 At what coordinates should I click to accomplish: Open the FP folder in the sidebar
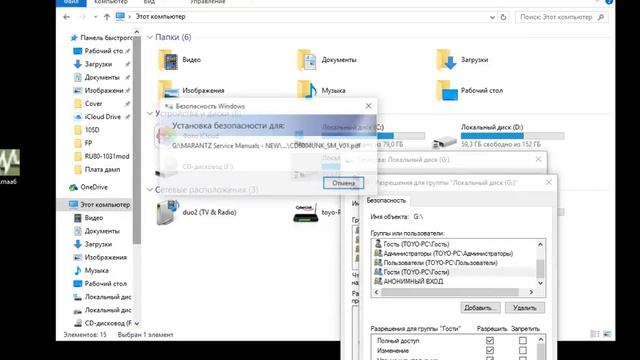(x=83, y=143)
